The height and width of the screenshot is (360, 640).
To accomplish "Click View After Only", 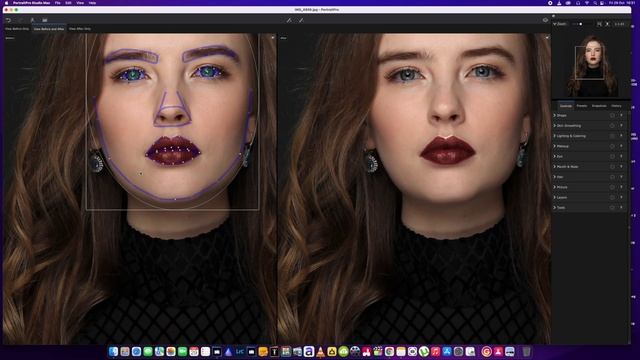I will (x=80, y=29).
